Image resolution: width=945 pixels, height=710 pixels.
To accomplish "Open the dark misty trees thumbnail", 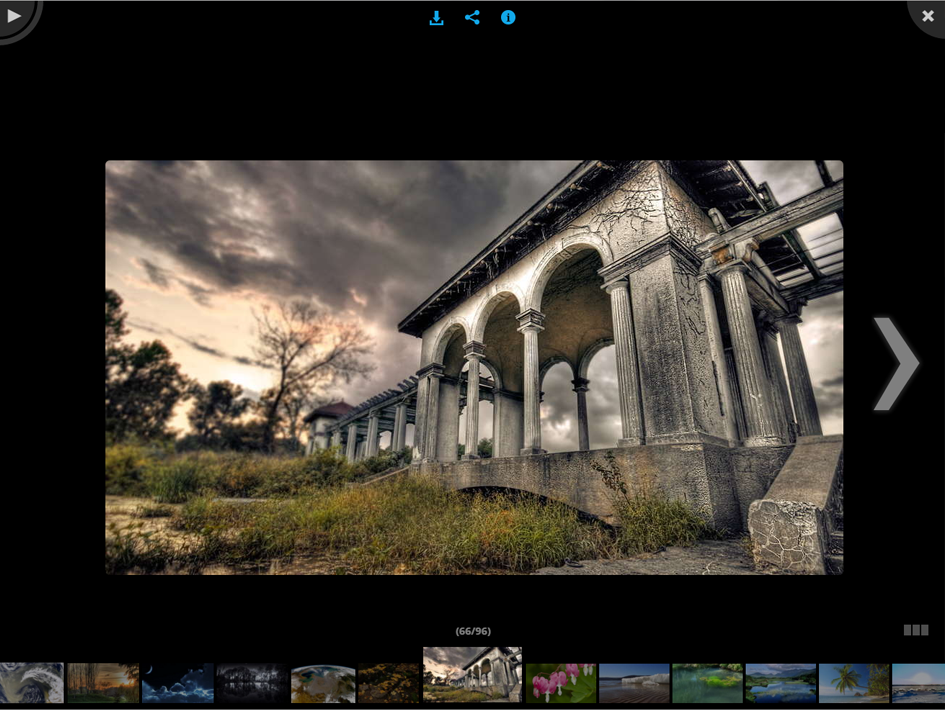I will (x=252, y=683).
